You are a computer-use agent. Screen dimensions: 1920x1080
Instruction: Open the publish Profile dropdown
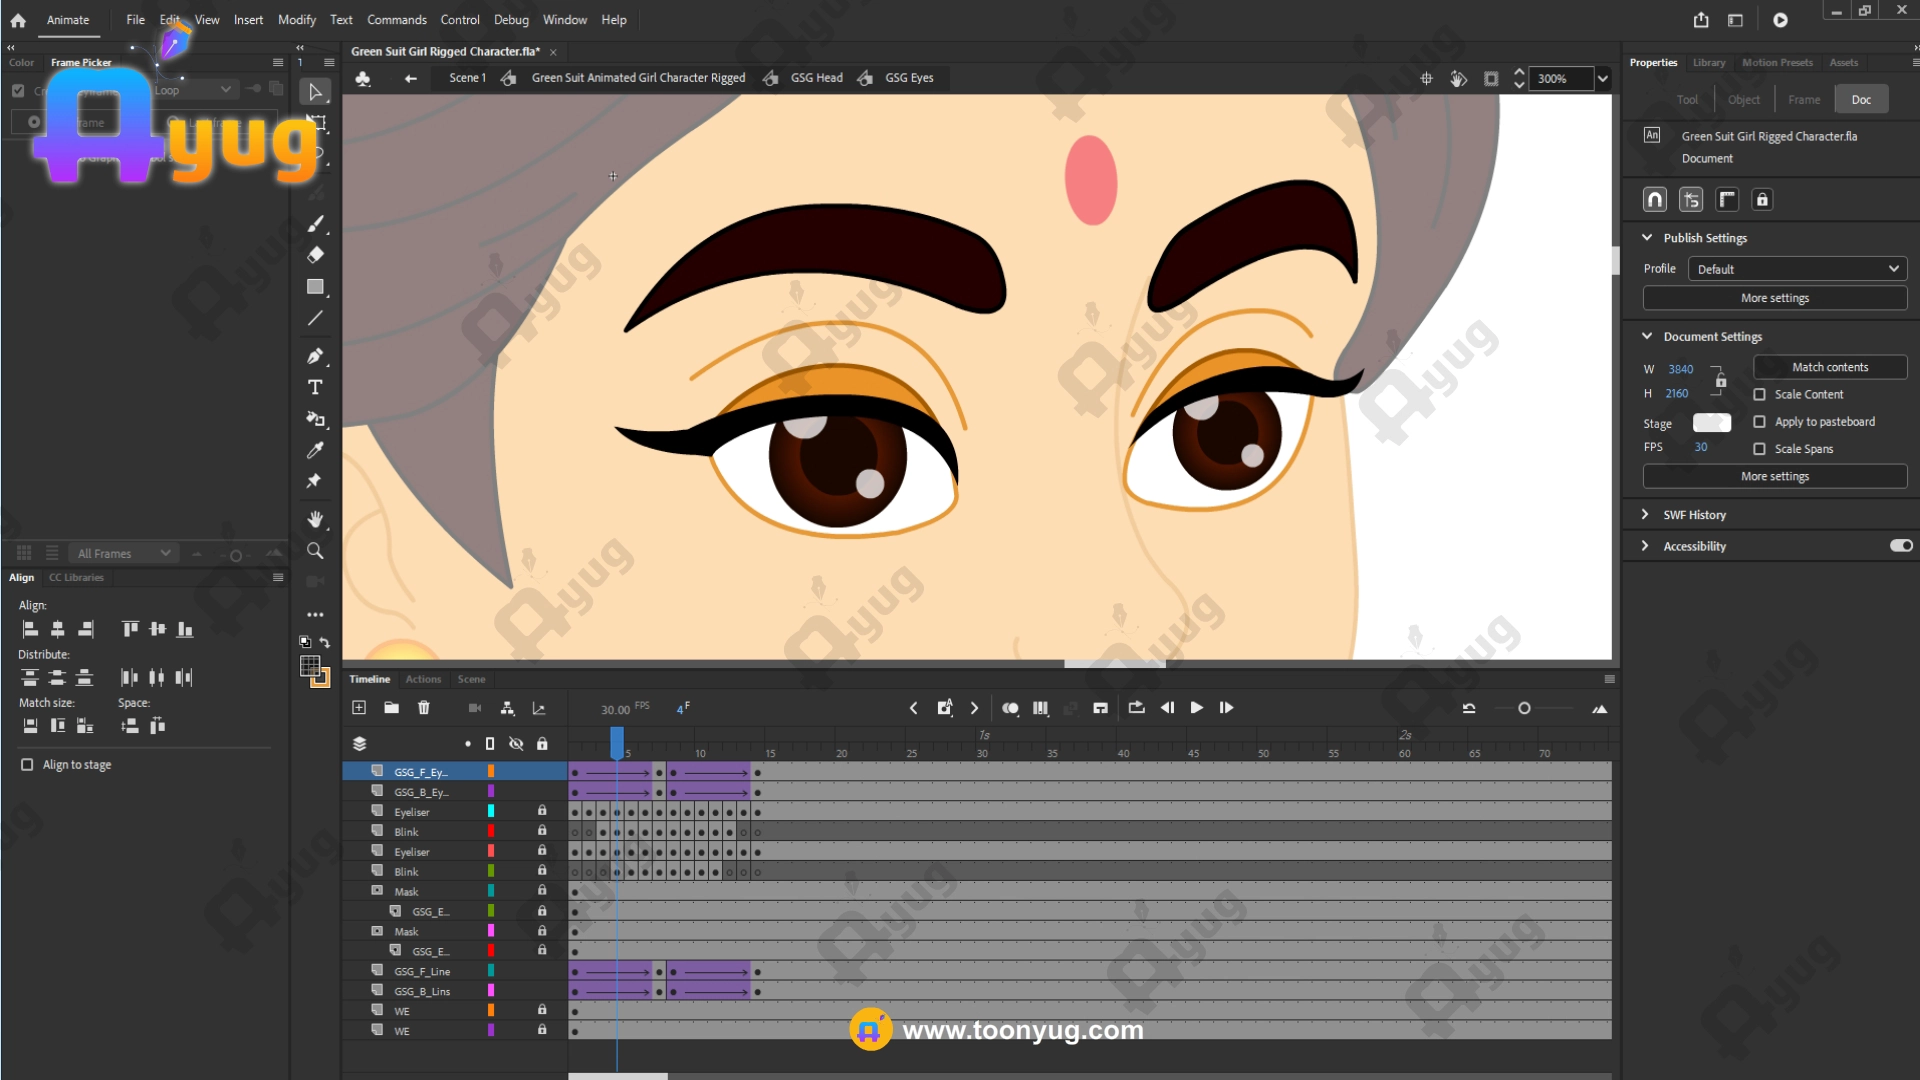click(1796, 269)
